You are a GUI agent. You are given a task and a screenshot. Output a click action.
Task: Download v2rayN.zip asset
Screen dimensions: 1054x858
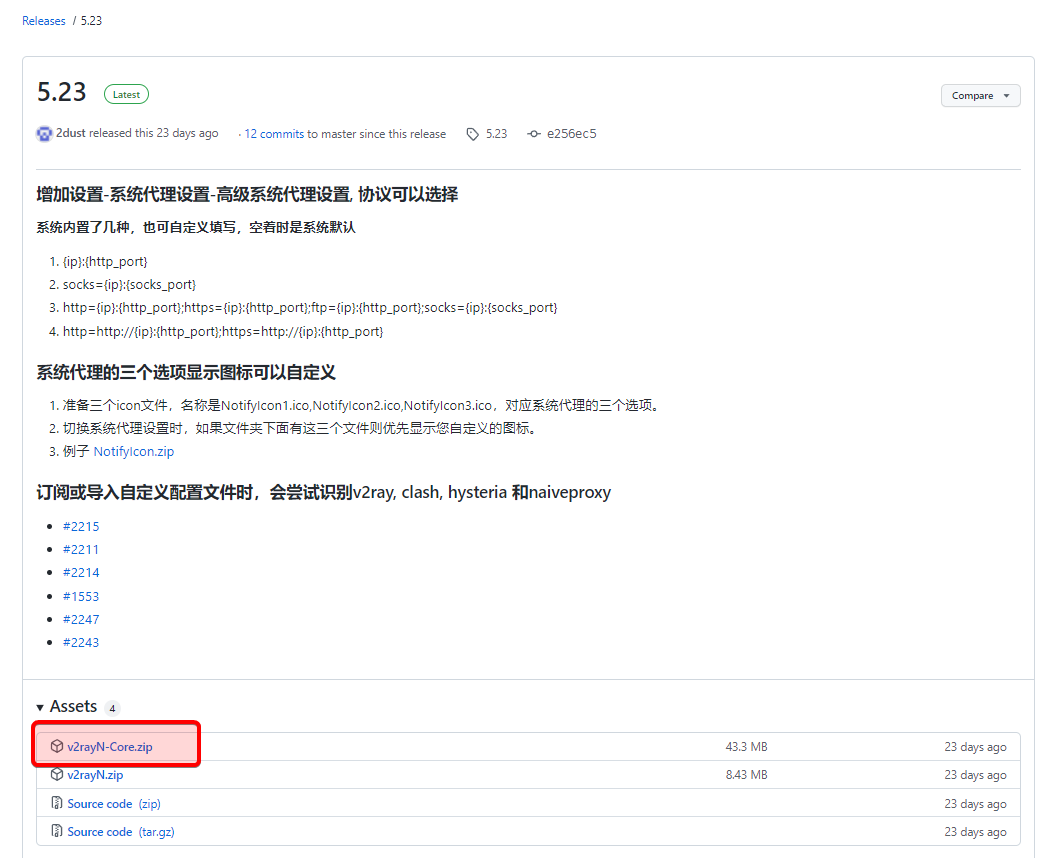[96, 775]
